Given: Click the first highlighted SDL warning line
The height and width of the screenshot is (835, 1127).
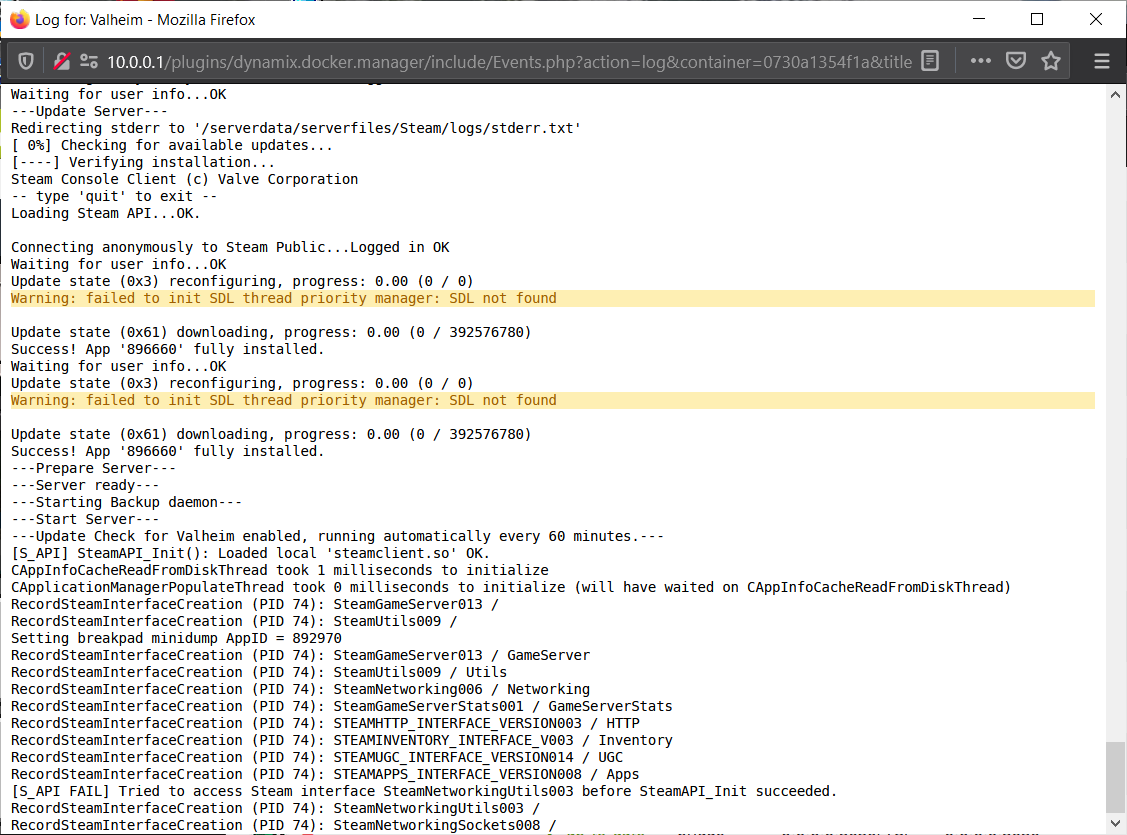Looking at the screenshot, I should 552,298.
